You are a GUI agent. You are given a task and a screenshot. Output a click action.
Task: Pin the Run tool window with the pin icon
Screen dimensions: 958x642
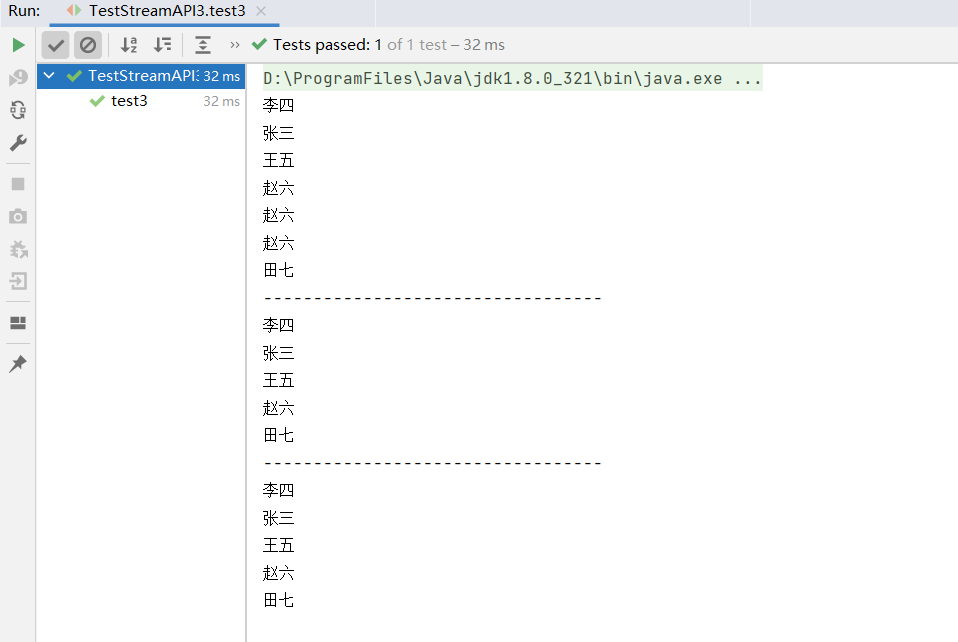(17, 363)
